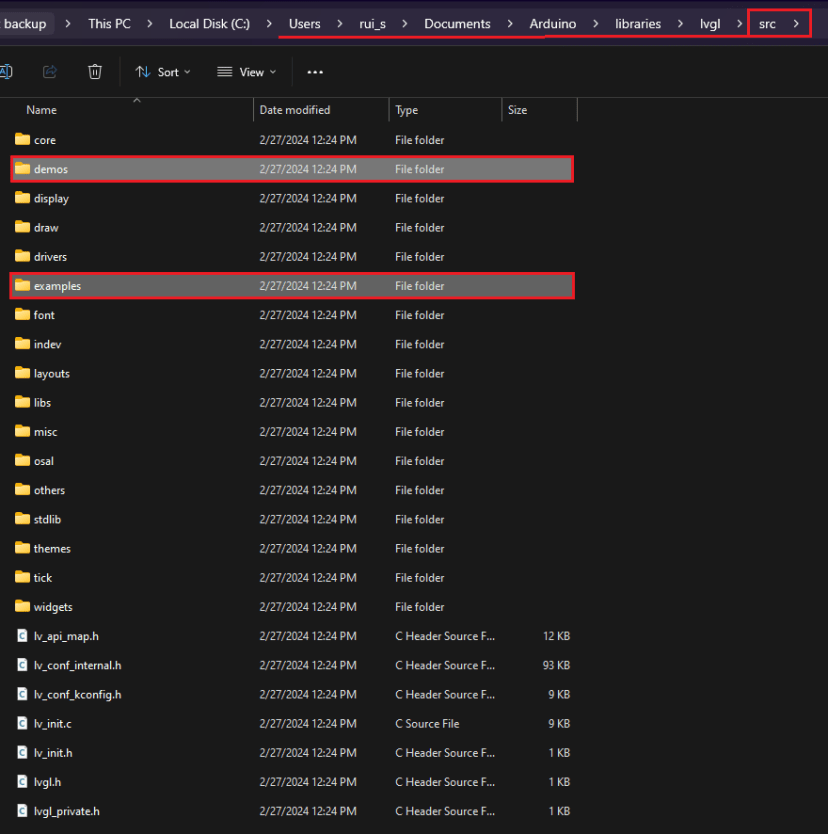Click the Delete trash icon
828x834 pixels.
pyautogui.click(x=94, y=71)
